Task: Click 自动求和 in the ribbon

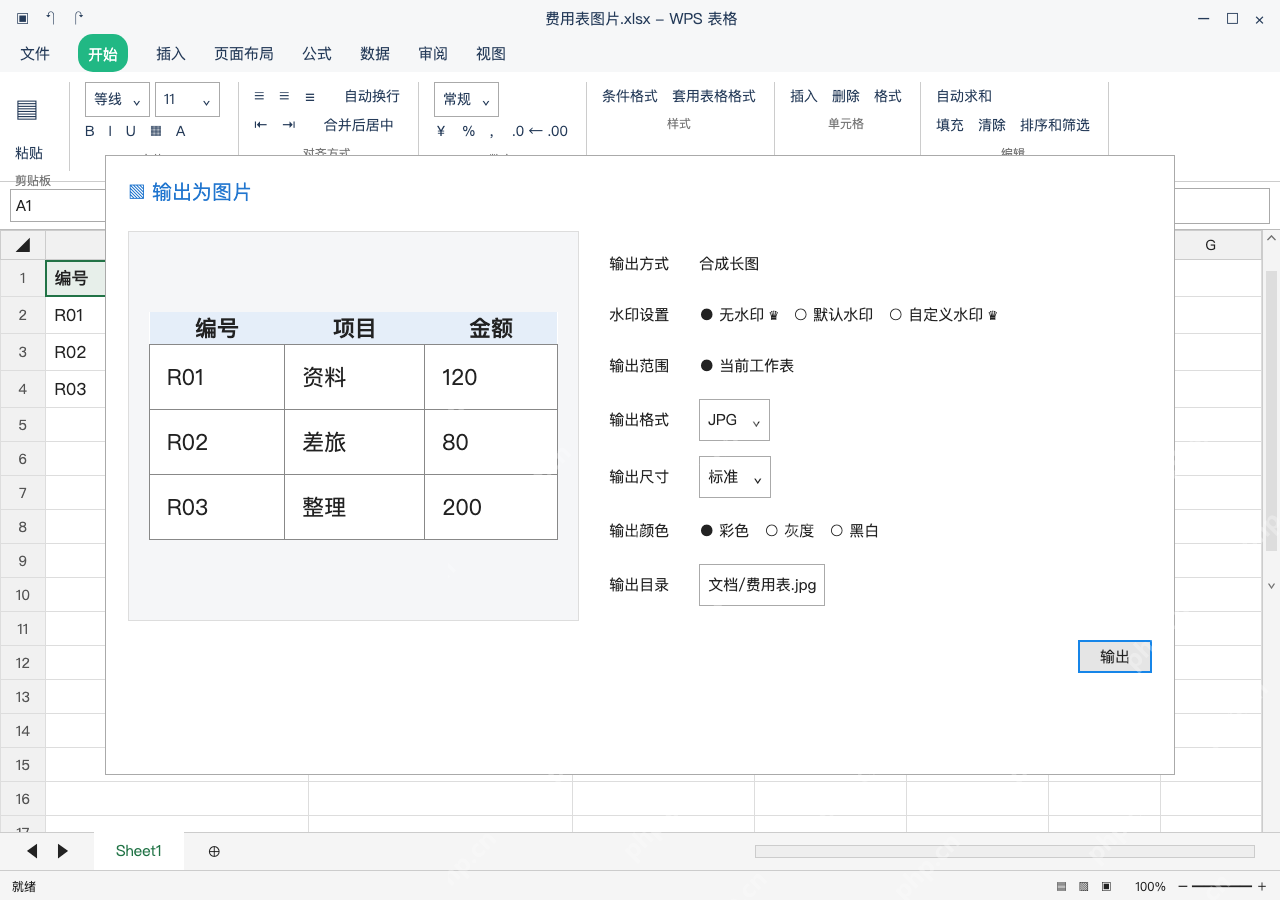Action: 964,96
